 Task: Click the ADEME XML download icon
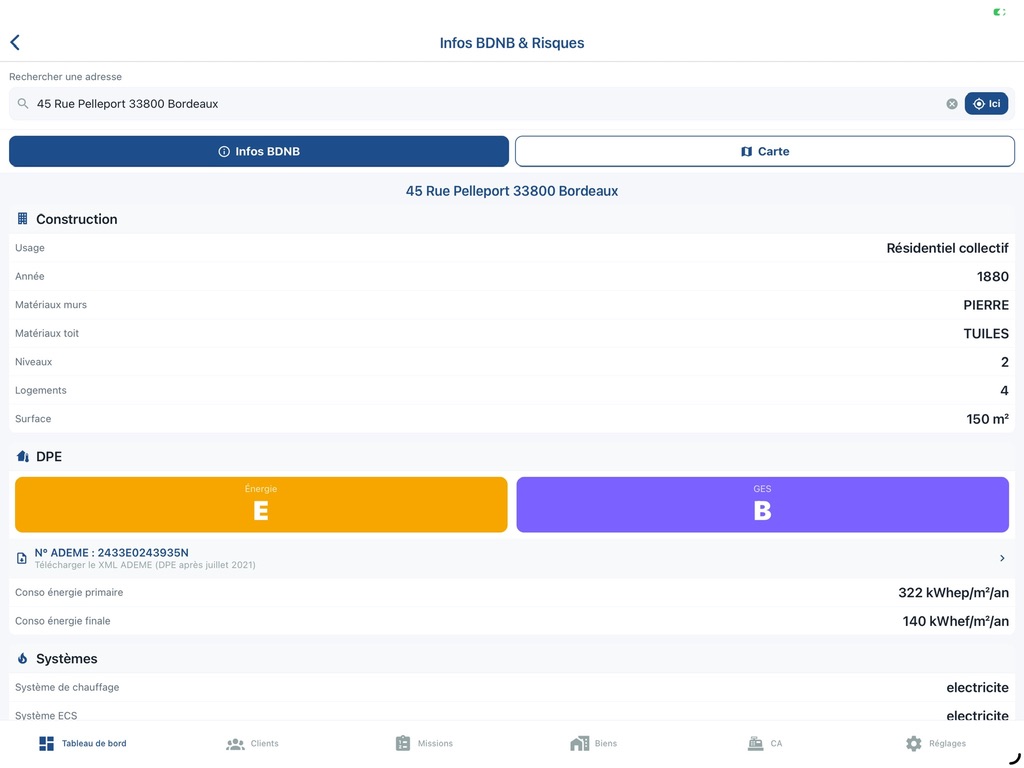tap(22, 558)
